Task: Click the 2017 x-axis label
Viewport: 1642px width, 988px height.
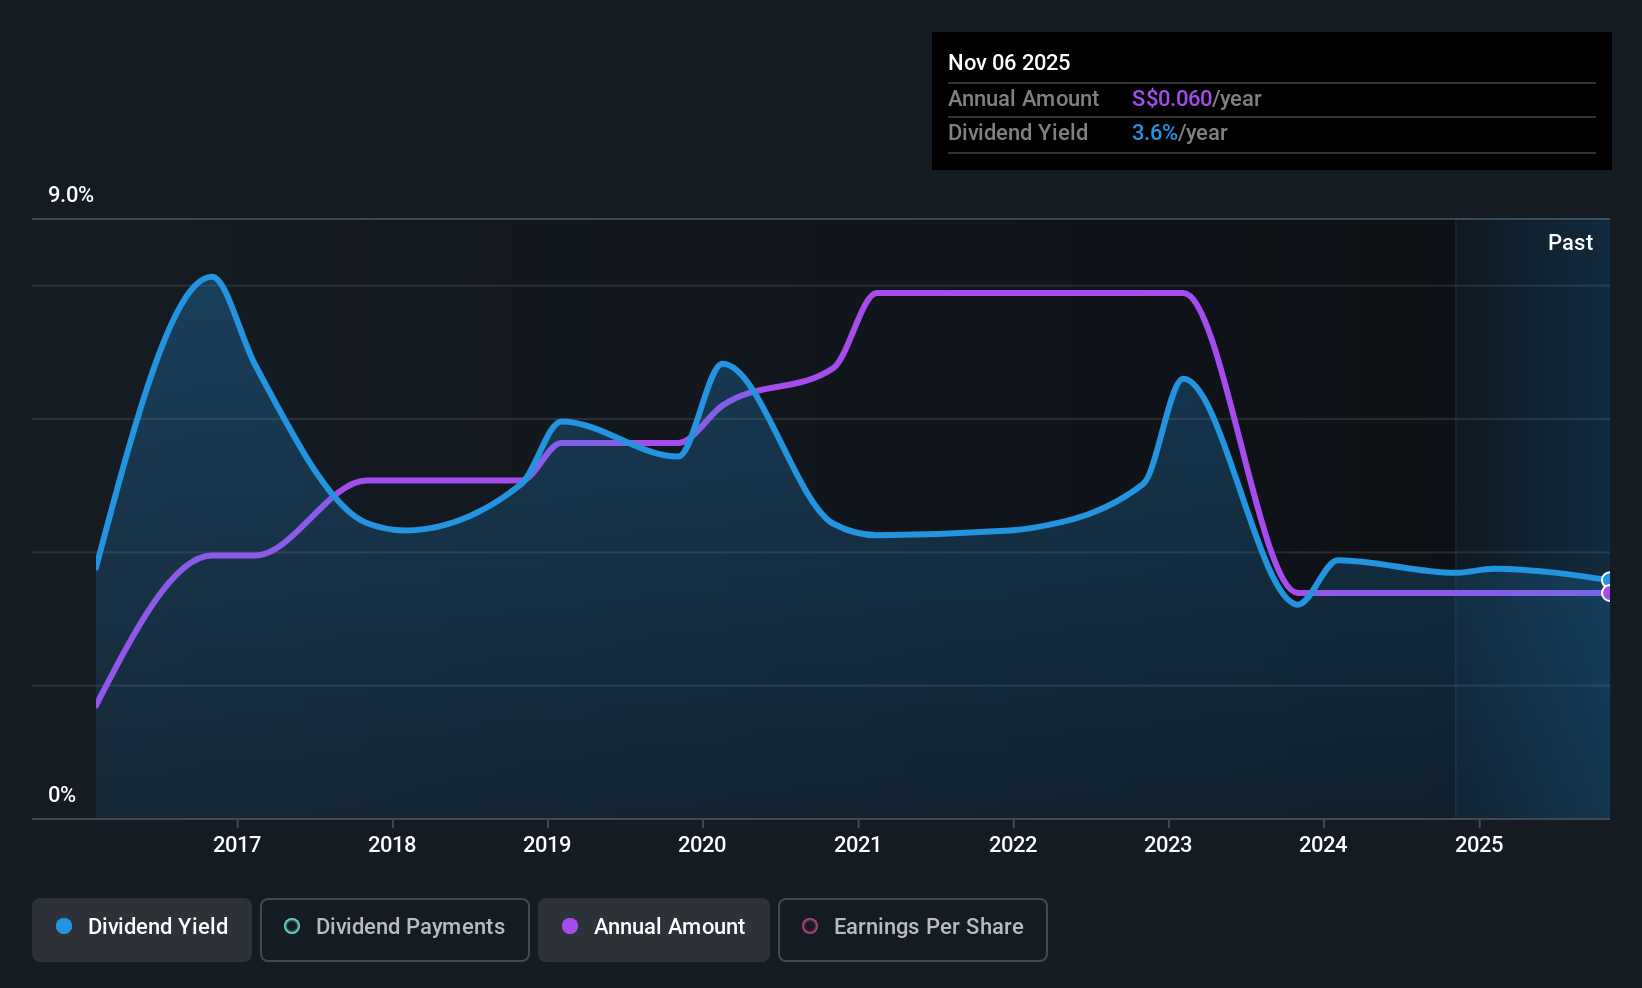Action: 237,845
